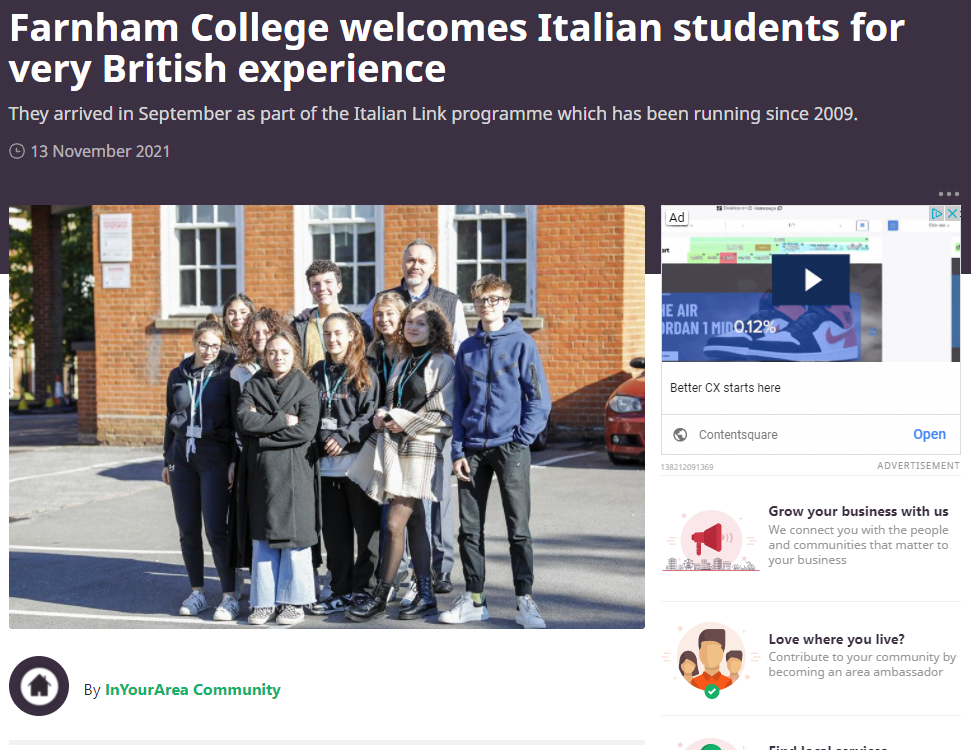Image resolution: width=971 pixels, height=750 pixels.
Task: Click the article headline about Farnham College
Action: click(x=456, y=48)
